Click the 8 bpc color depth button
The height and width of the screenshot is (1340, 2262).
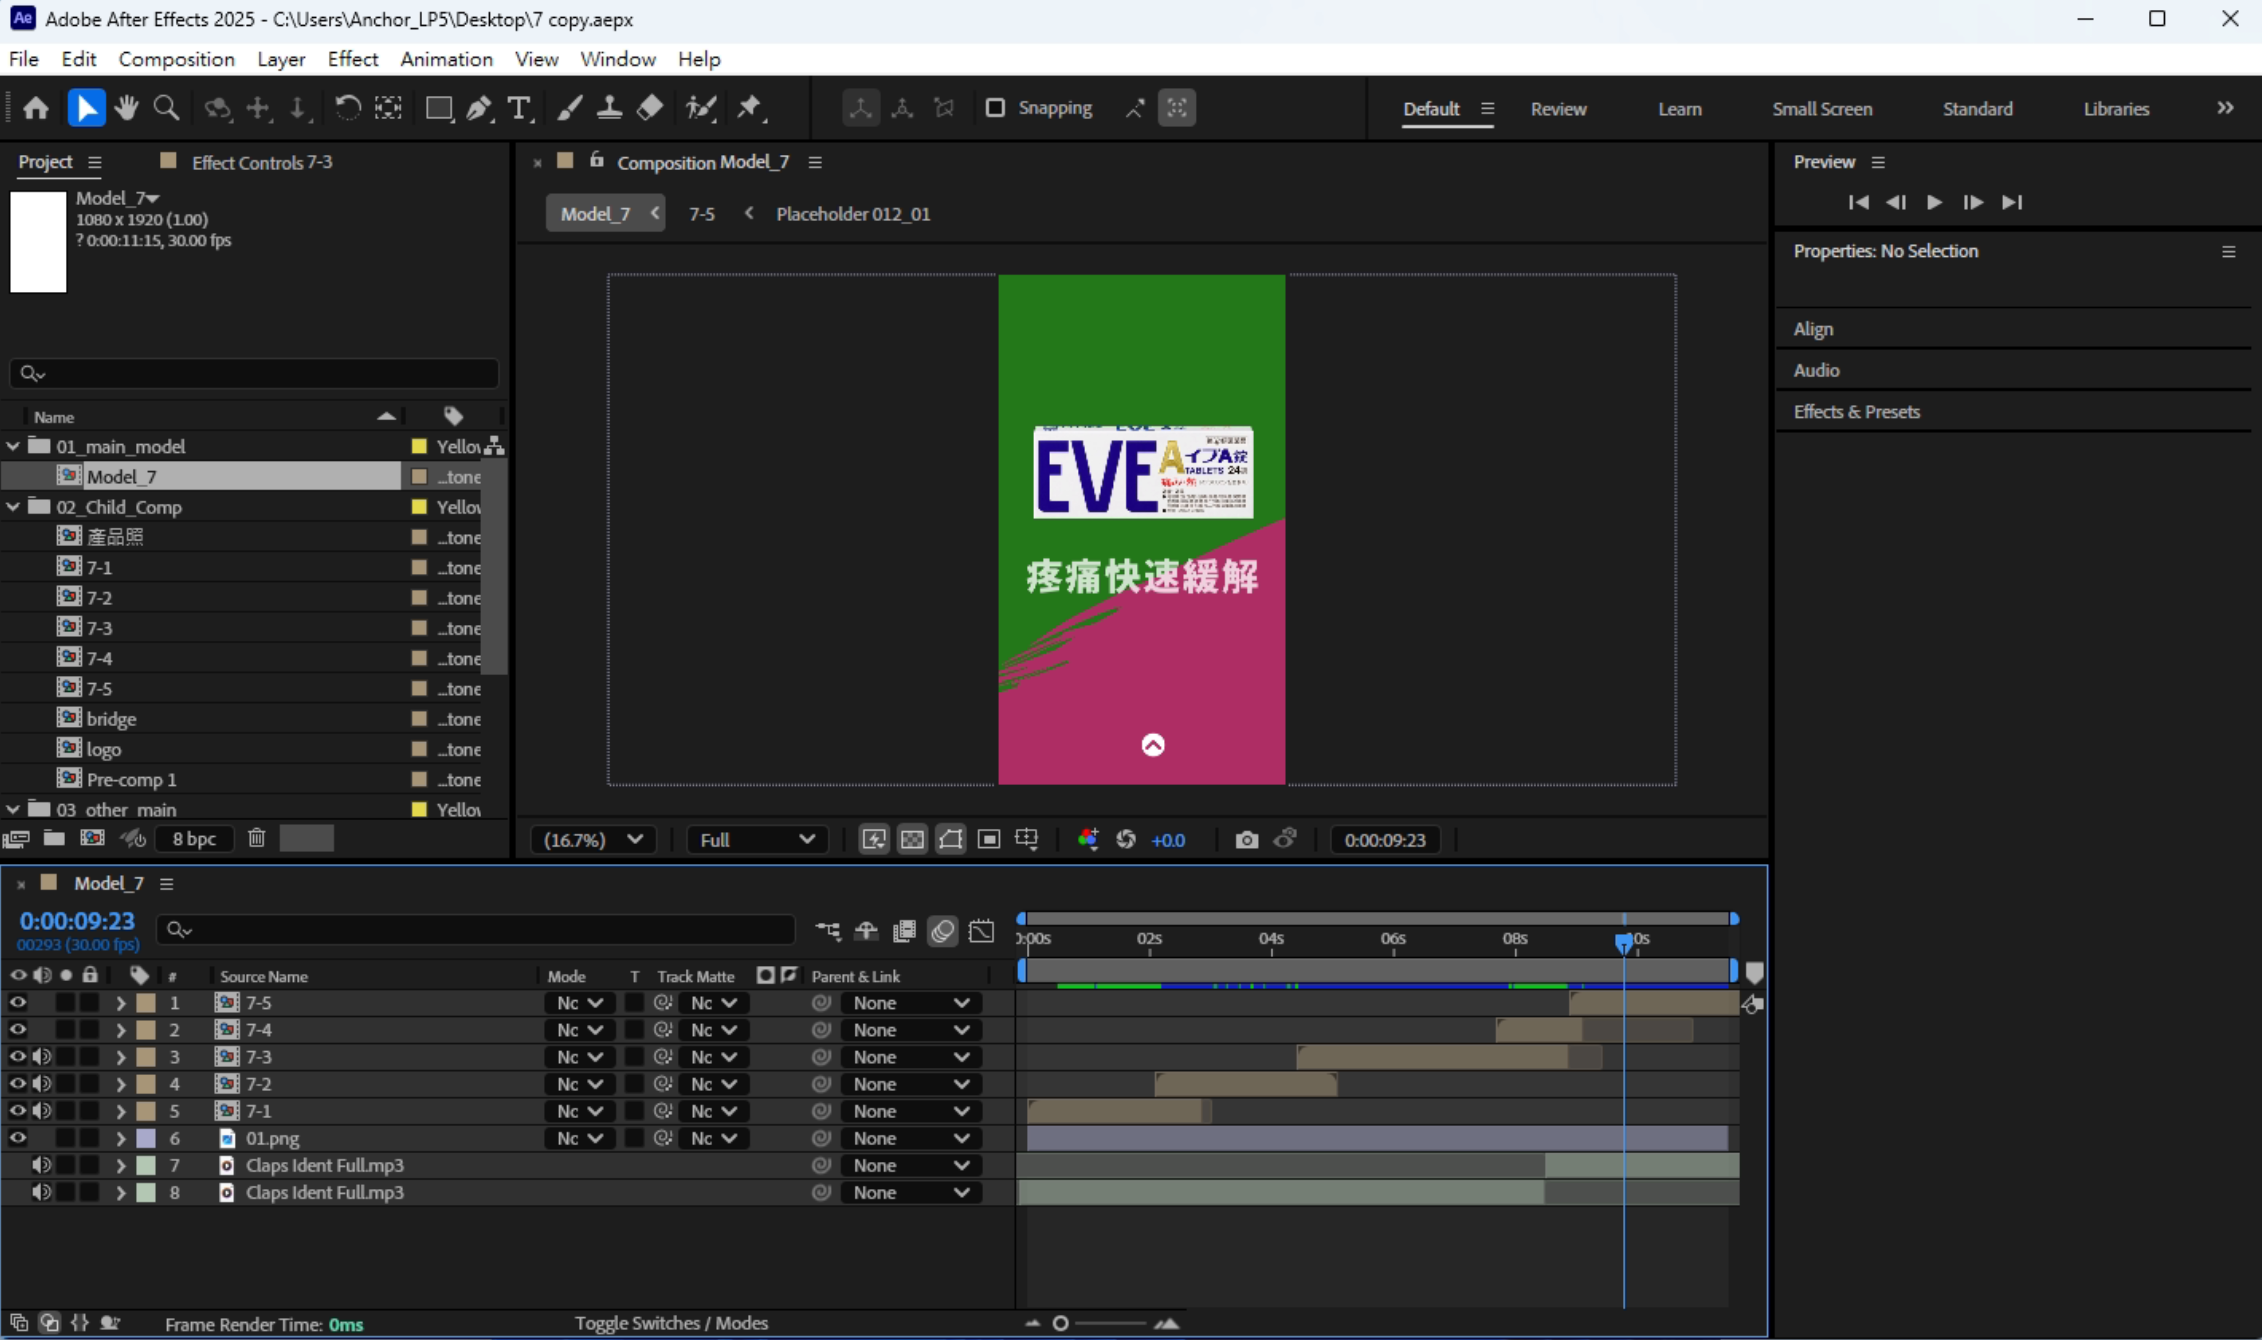(x=194, y=838)
